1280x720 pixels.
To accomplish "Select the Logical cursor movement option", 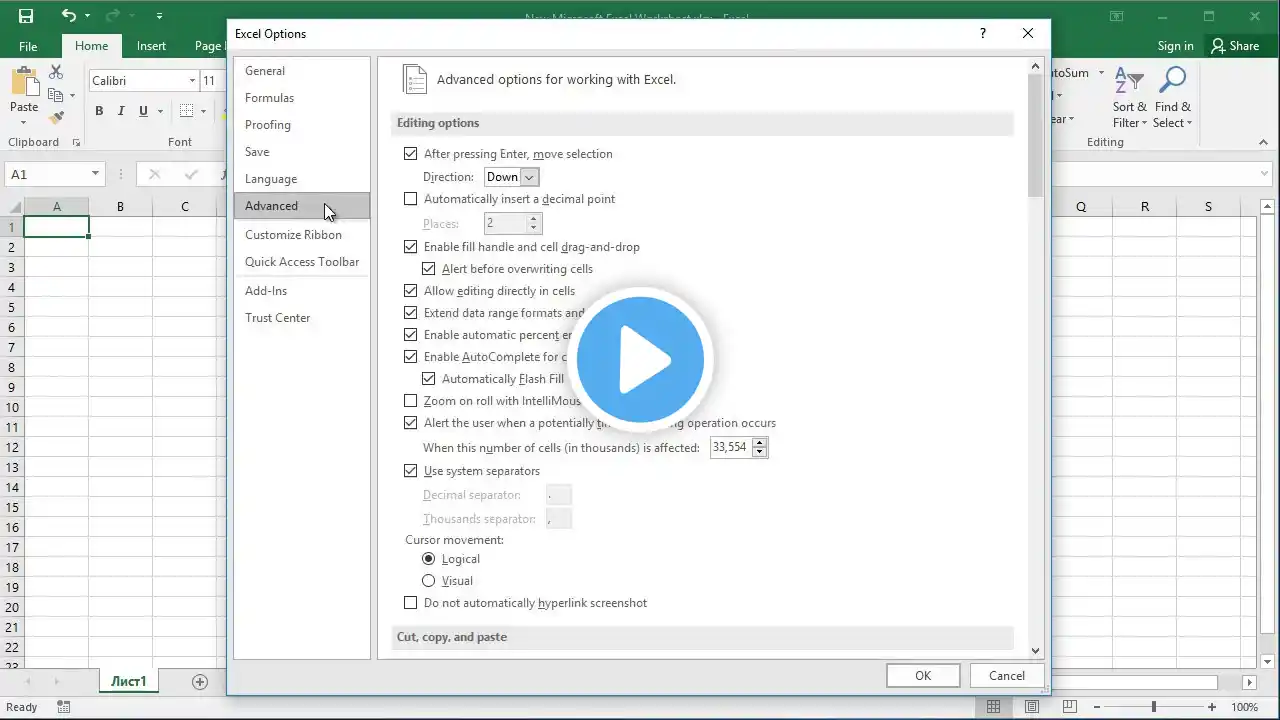I will pos(429,559).
